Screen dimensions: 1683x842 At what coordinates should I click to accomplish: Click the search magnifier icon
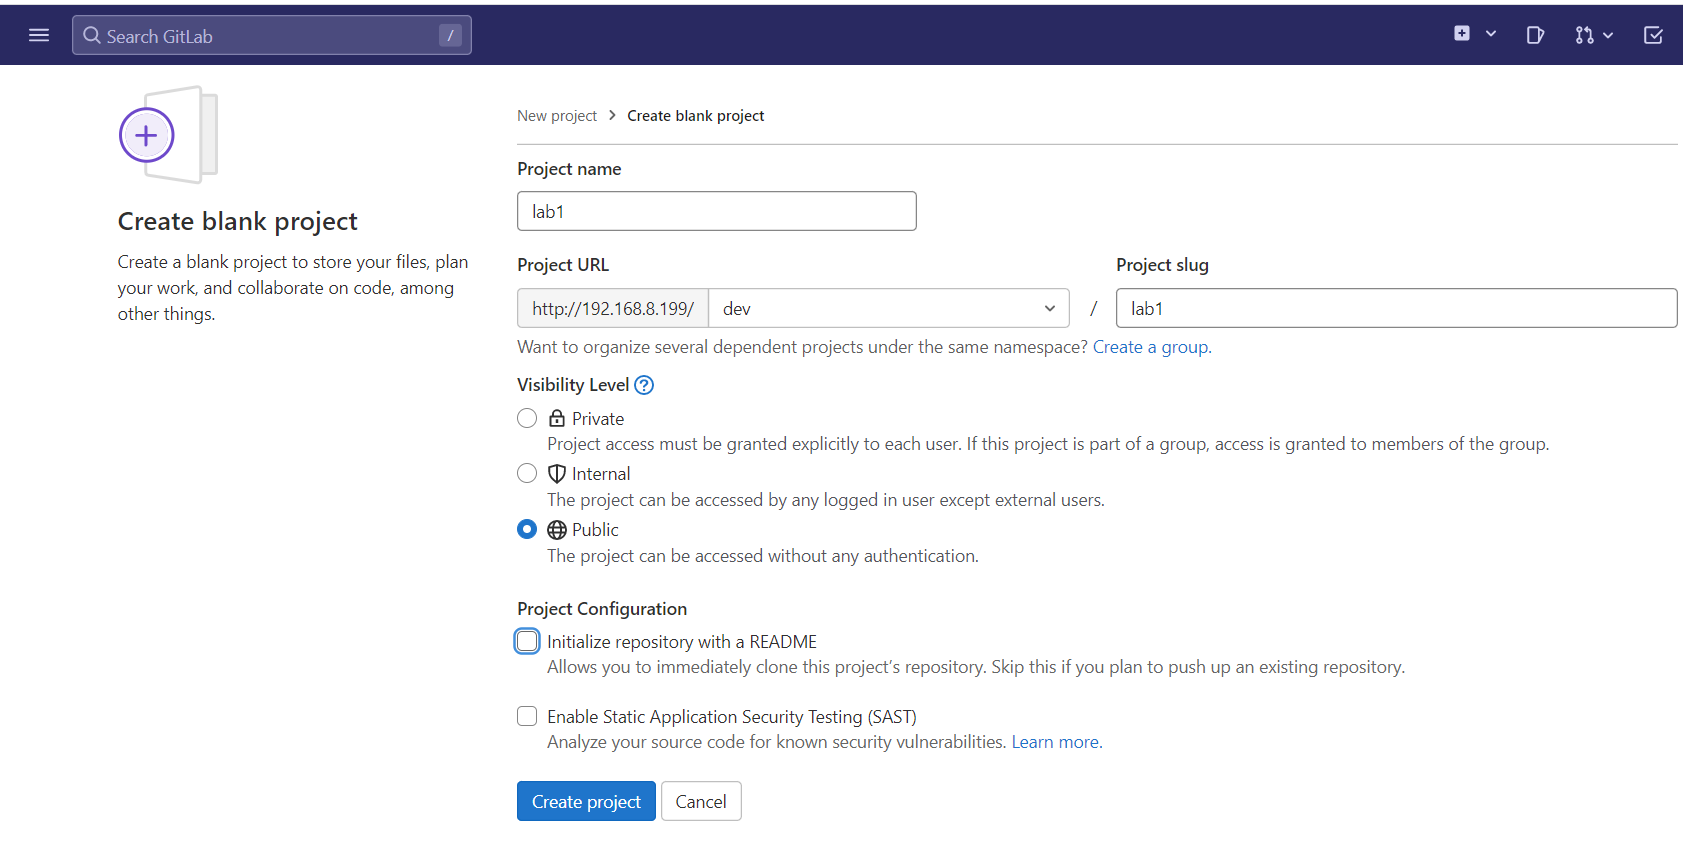tap(92, 36)
